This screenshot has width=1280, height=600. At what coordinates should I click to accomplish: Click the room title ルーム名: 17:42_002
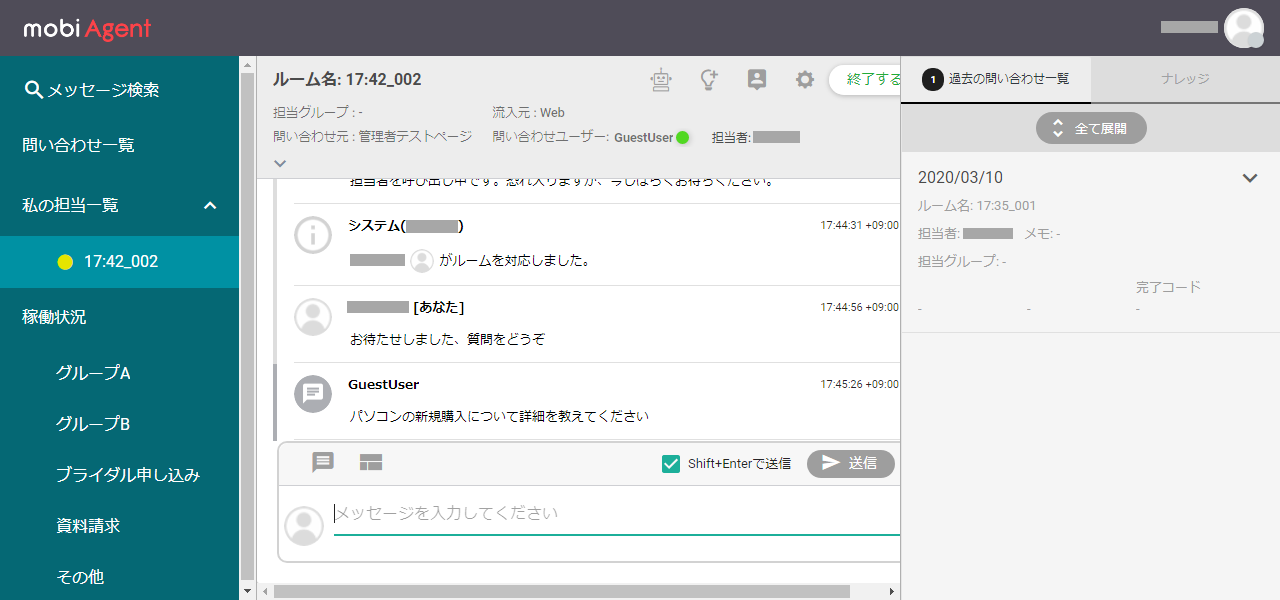coord(347,80)
